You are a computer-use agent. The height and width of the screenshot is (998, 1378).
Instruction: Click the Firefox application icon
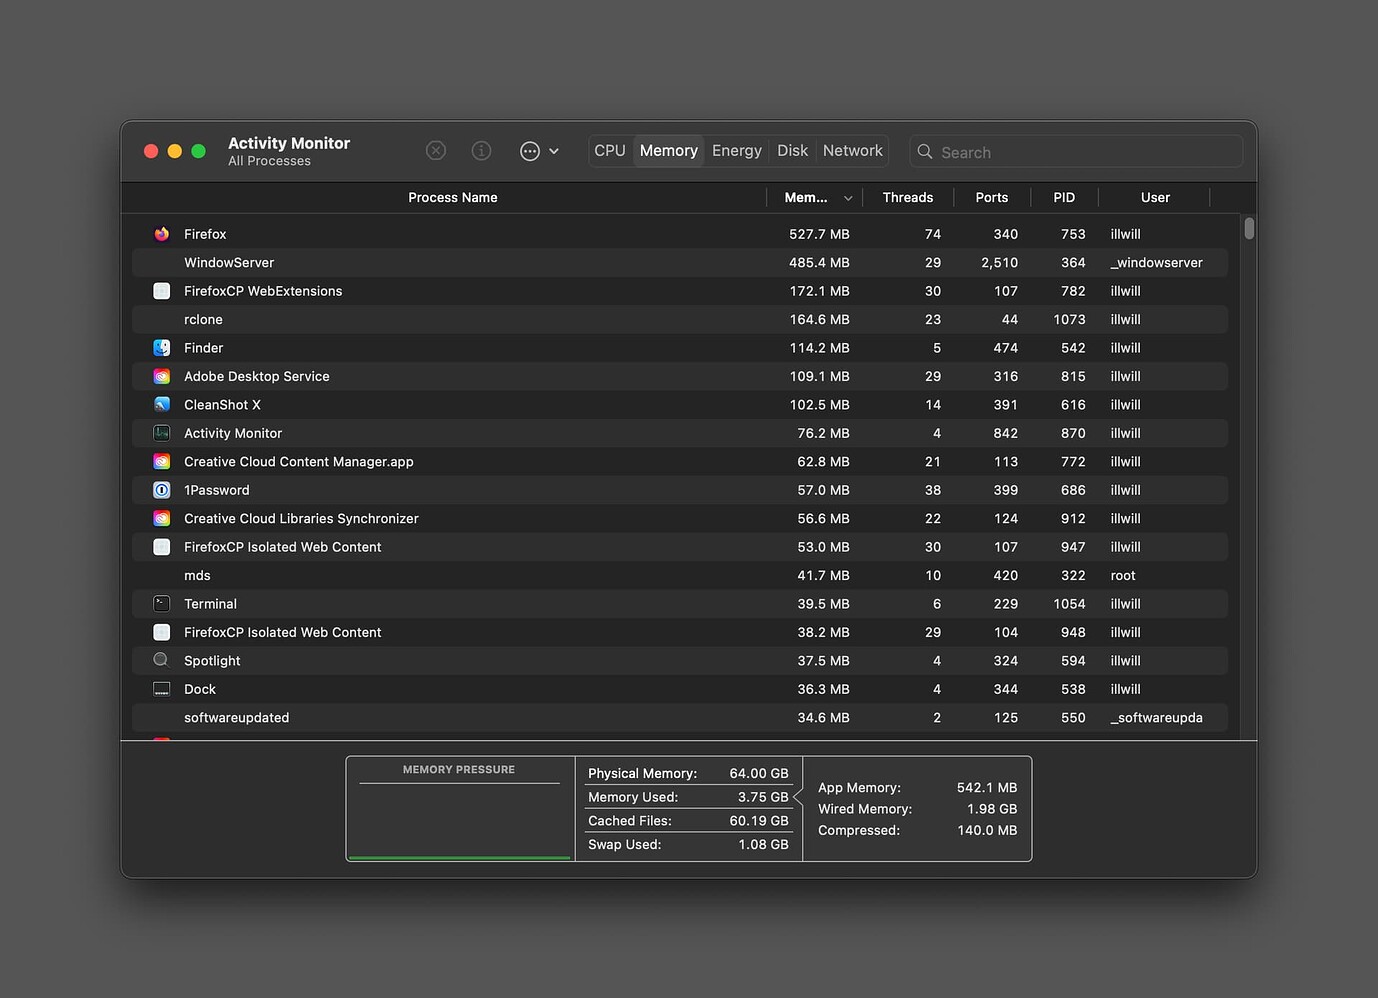(x=161, y=234)
